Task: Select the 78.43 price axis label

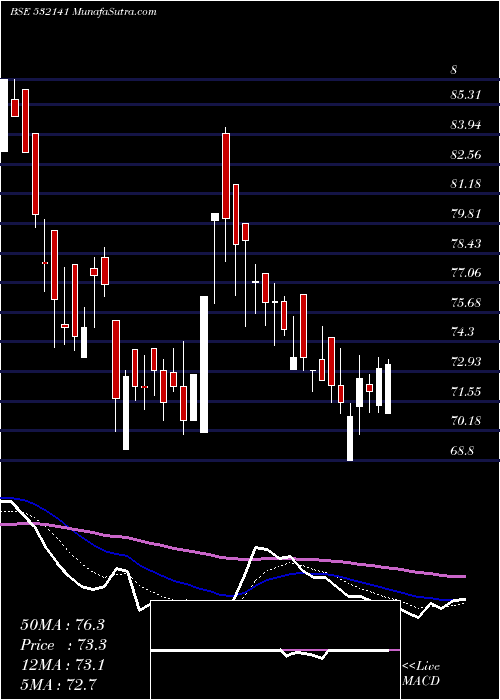Action: 467,243
